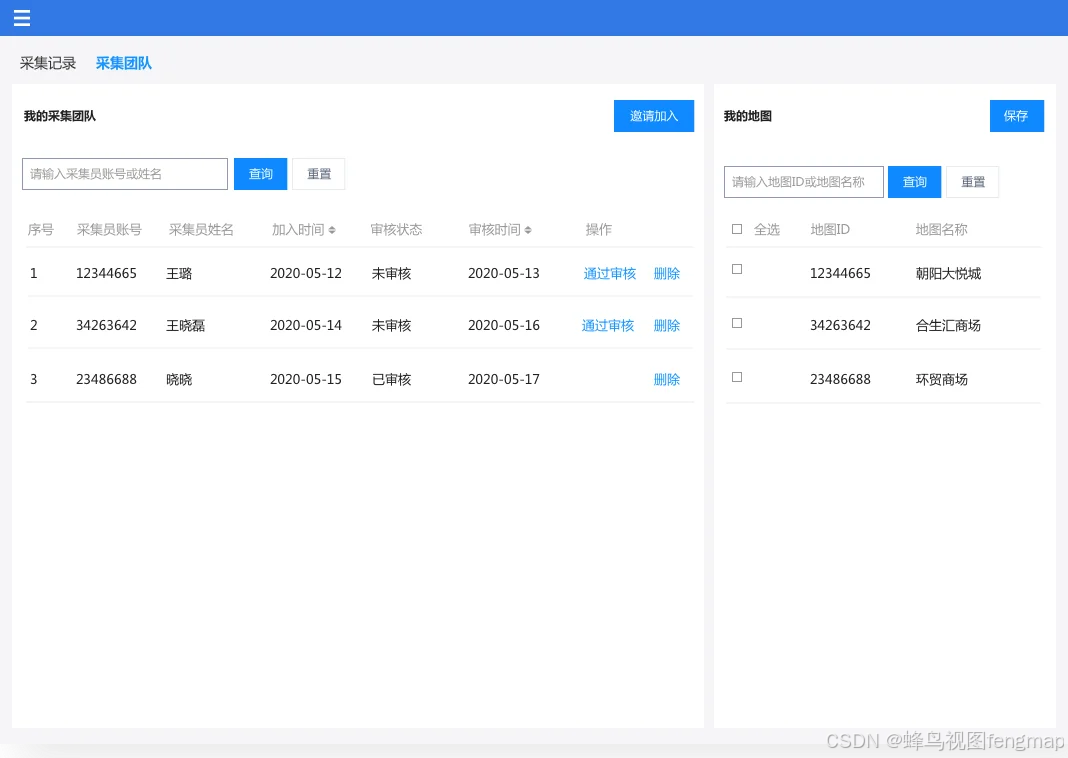The image size is (1068, 758).
Task: Approve 王晓磊 via 通过审核 link
Action: [x=608, y=326]
